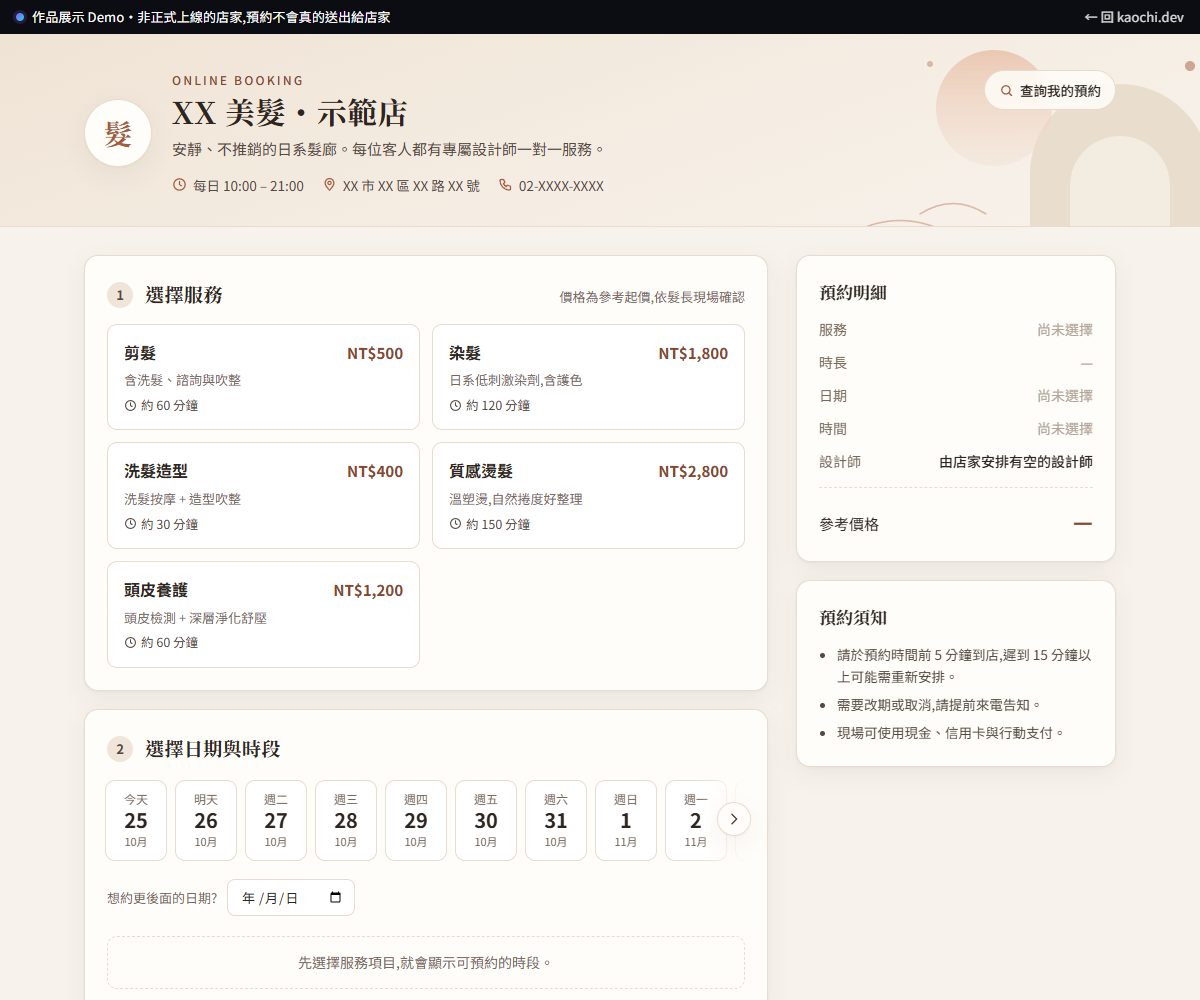This screenshot has height=1000, width=1200.
Task: Click the XX 市 XX 區 XX 路 XX 號 address
Action: click(411, 186)
